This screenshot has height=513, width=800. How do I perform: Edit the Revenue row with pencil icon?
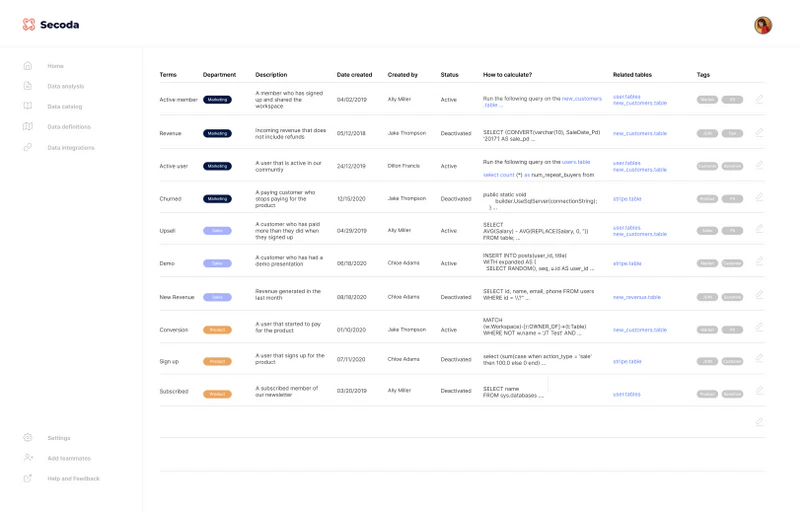[x=759, y=133]
